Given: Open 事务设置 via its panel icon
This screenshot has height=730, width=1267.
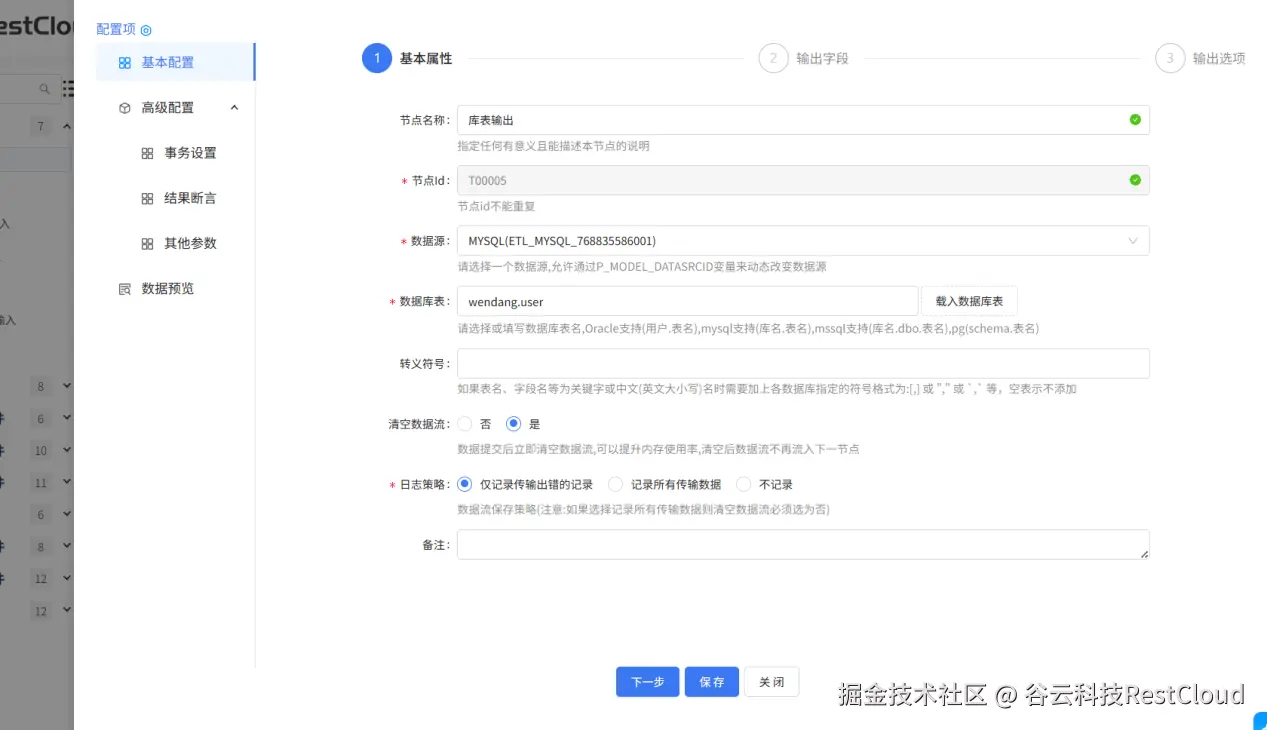Looking at the screenshot, I should pyautogui.click(x=145, y=153).
